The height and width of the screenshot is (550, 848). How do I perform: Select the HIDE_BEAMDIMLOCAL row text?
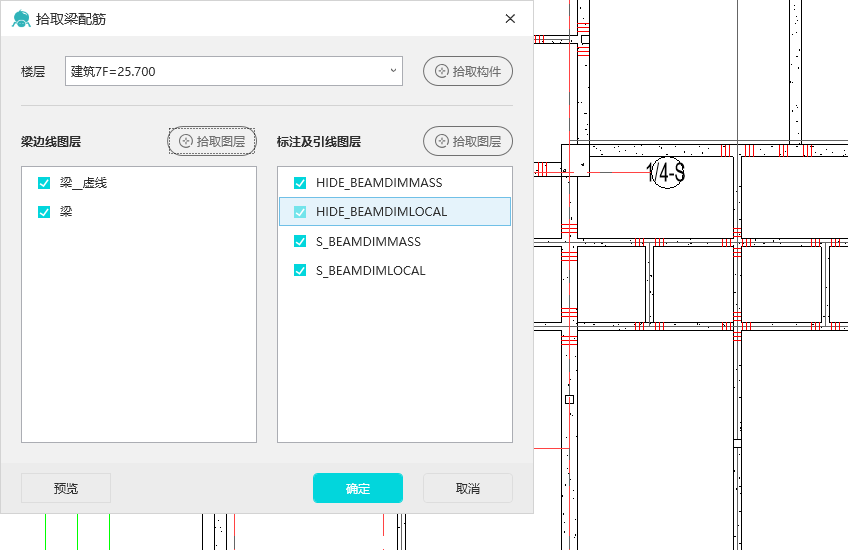(381, 211)
